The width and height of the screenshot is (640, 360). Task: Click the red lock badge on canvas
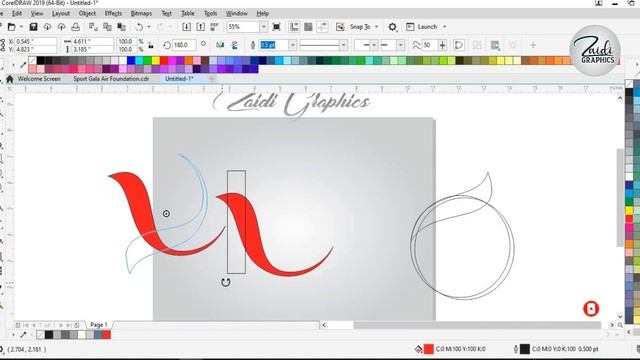click(591, 309)
